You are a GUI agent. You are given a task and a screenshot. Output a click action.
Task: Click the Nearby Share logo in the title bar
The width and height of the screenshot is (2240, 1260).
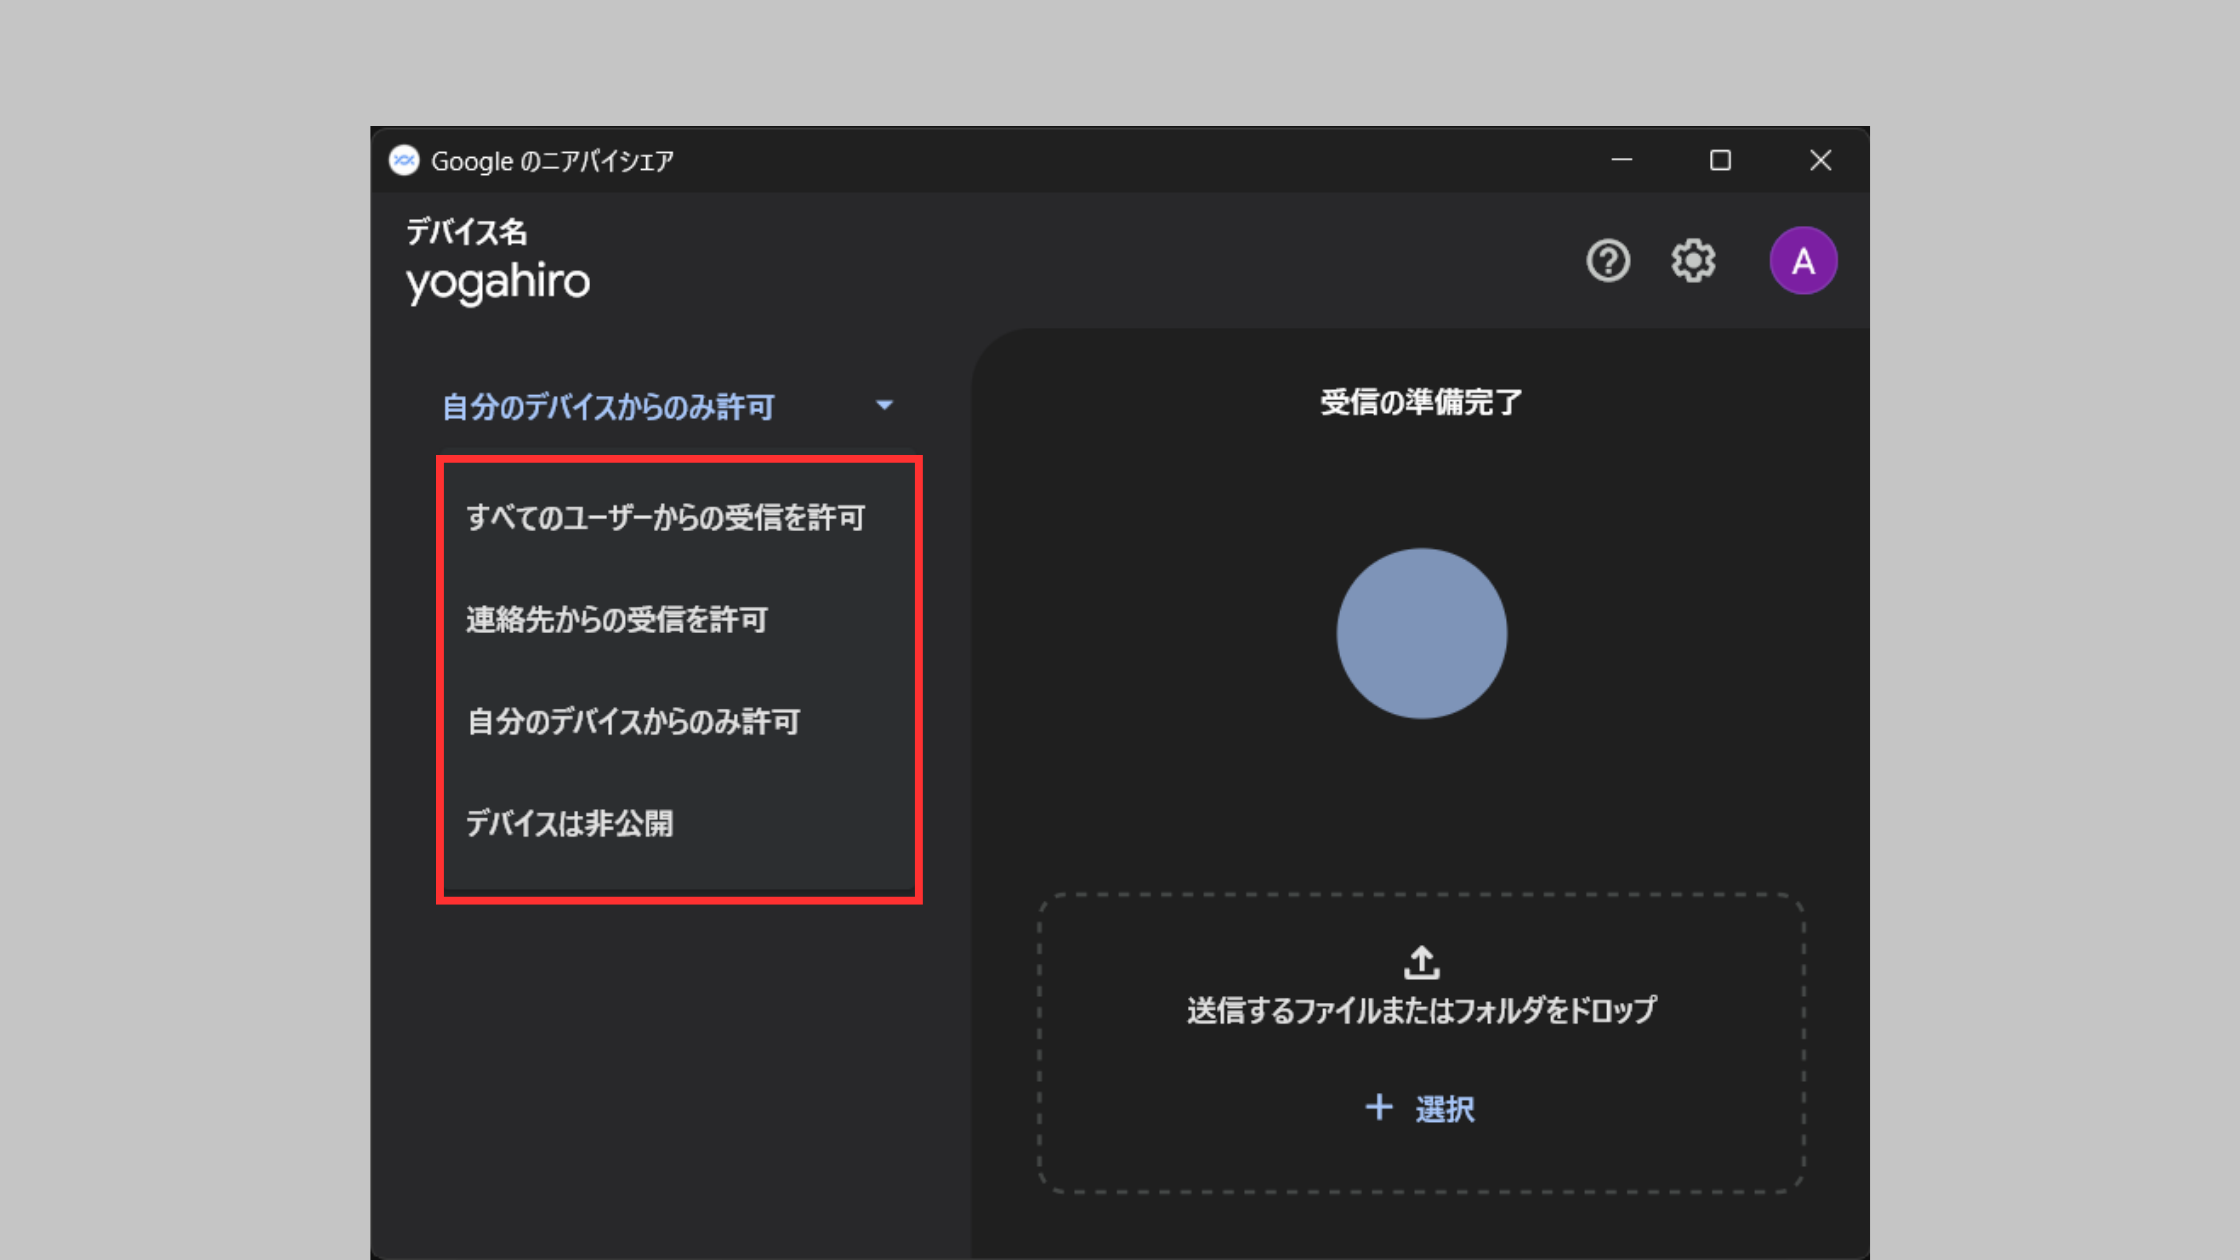pyautogui.click(x=404, y=161)
